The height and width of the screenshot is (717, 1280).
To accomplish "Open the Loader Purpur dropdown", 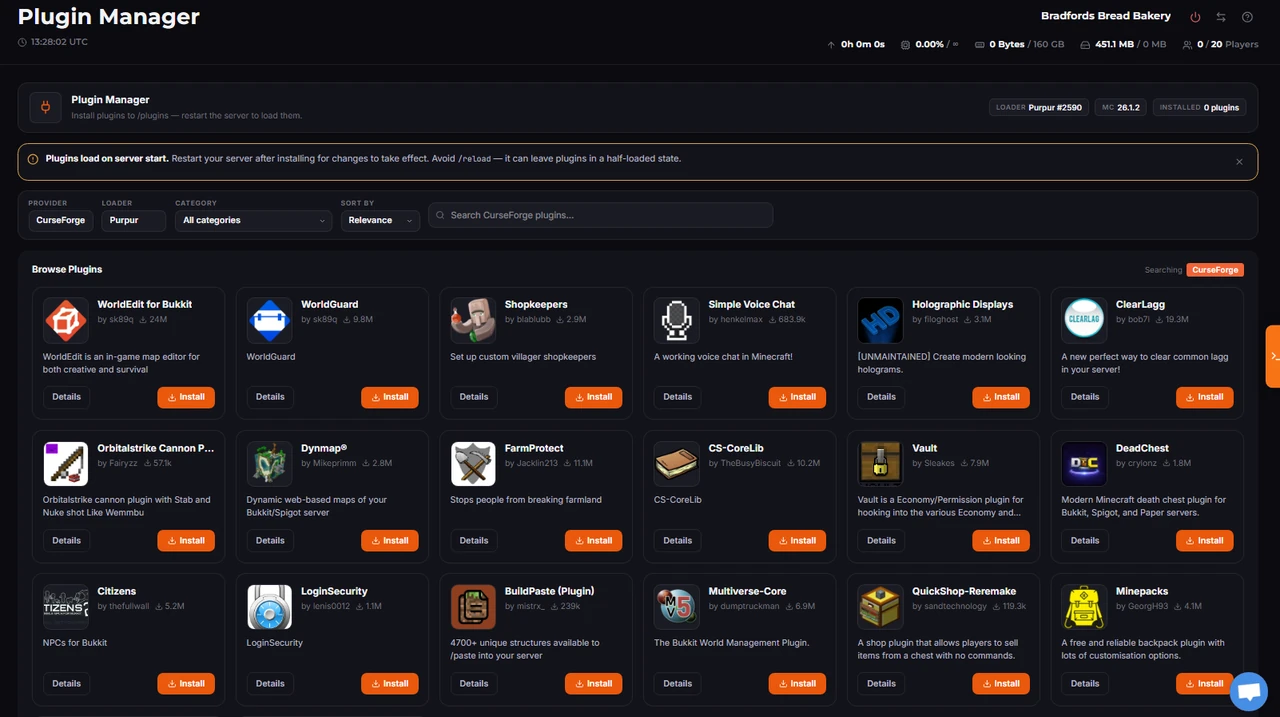I will [x=134, y=220].
